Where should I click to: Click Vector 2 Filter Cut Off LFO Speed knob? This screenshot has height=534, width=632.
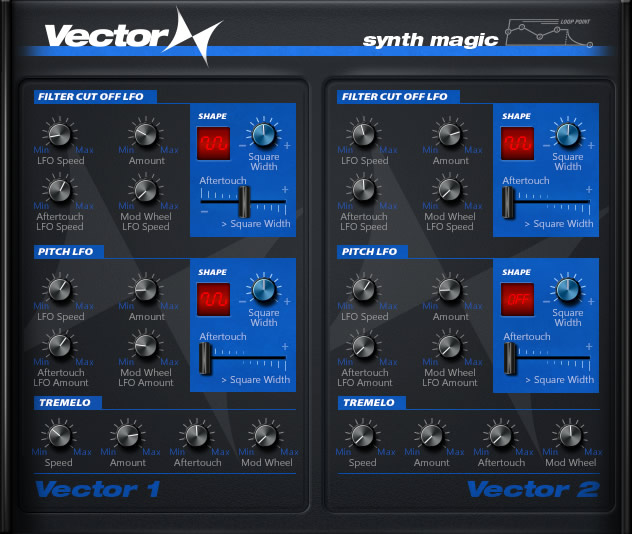tap(364, 134)
